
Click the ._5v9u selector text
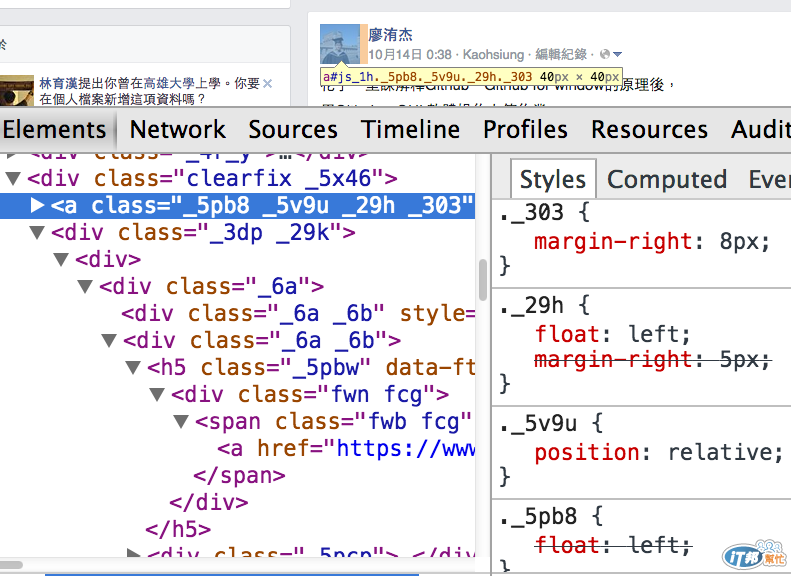[x=538, y=423]
